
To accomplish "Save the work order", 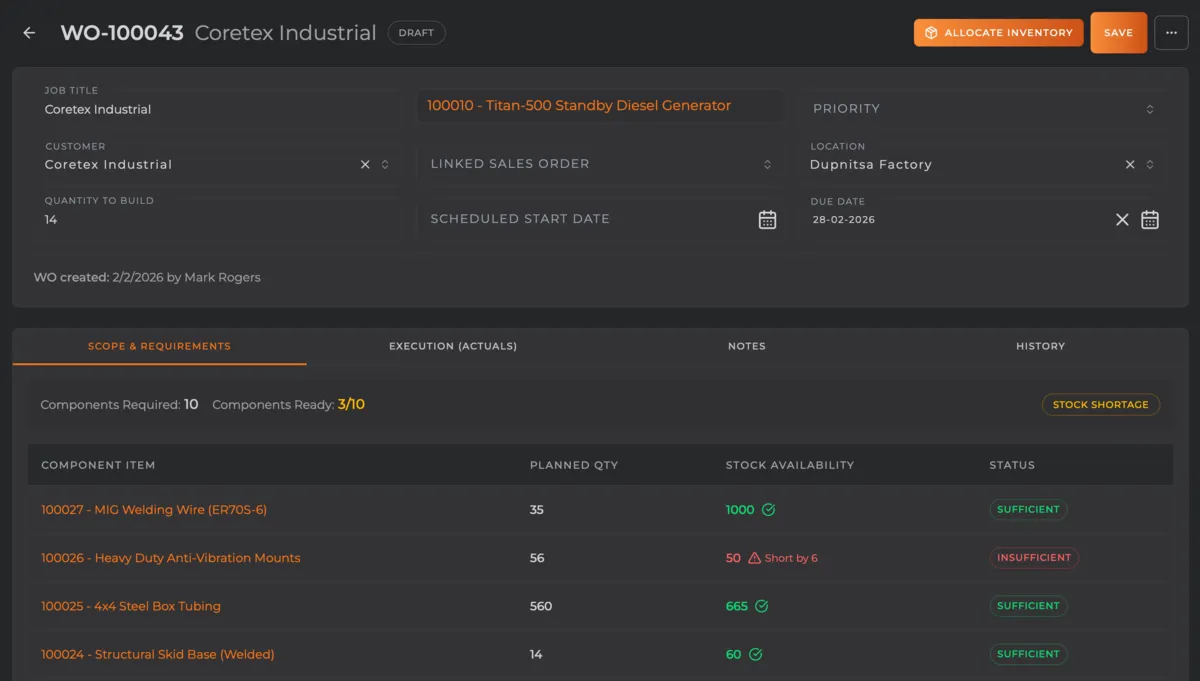I will click(1118, 32).
